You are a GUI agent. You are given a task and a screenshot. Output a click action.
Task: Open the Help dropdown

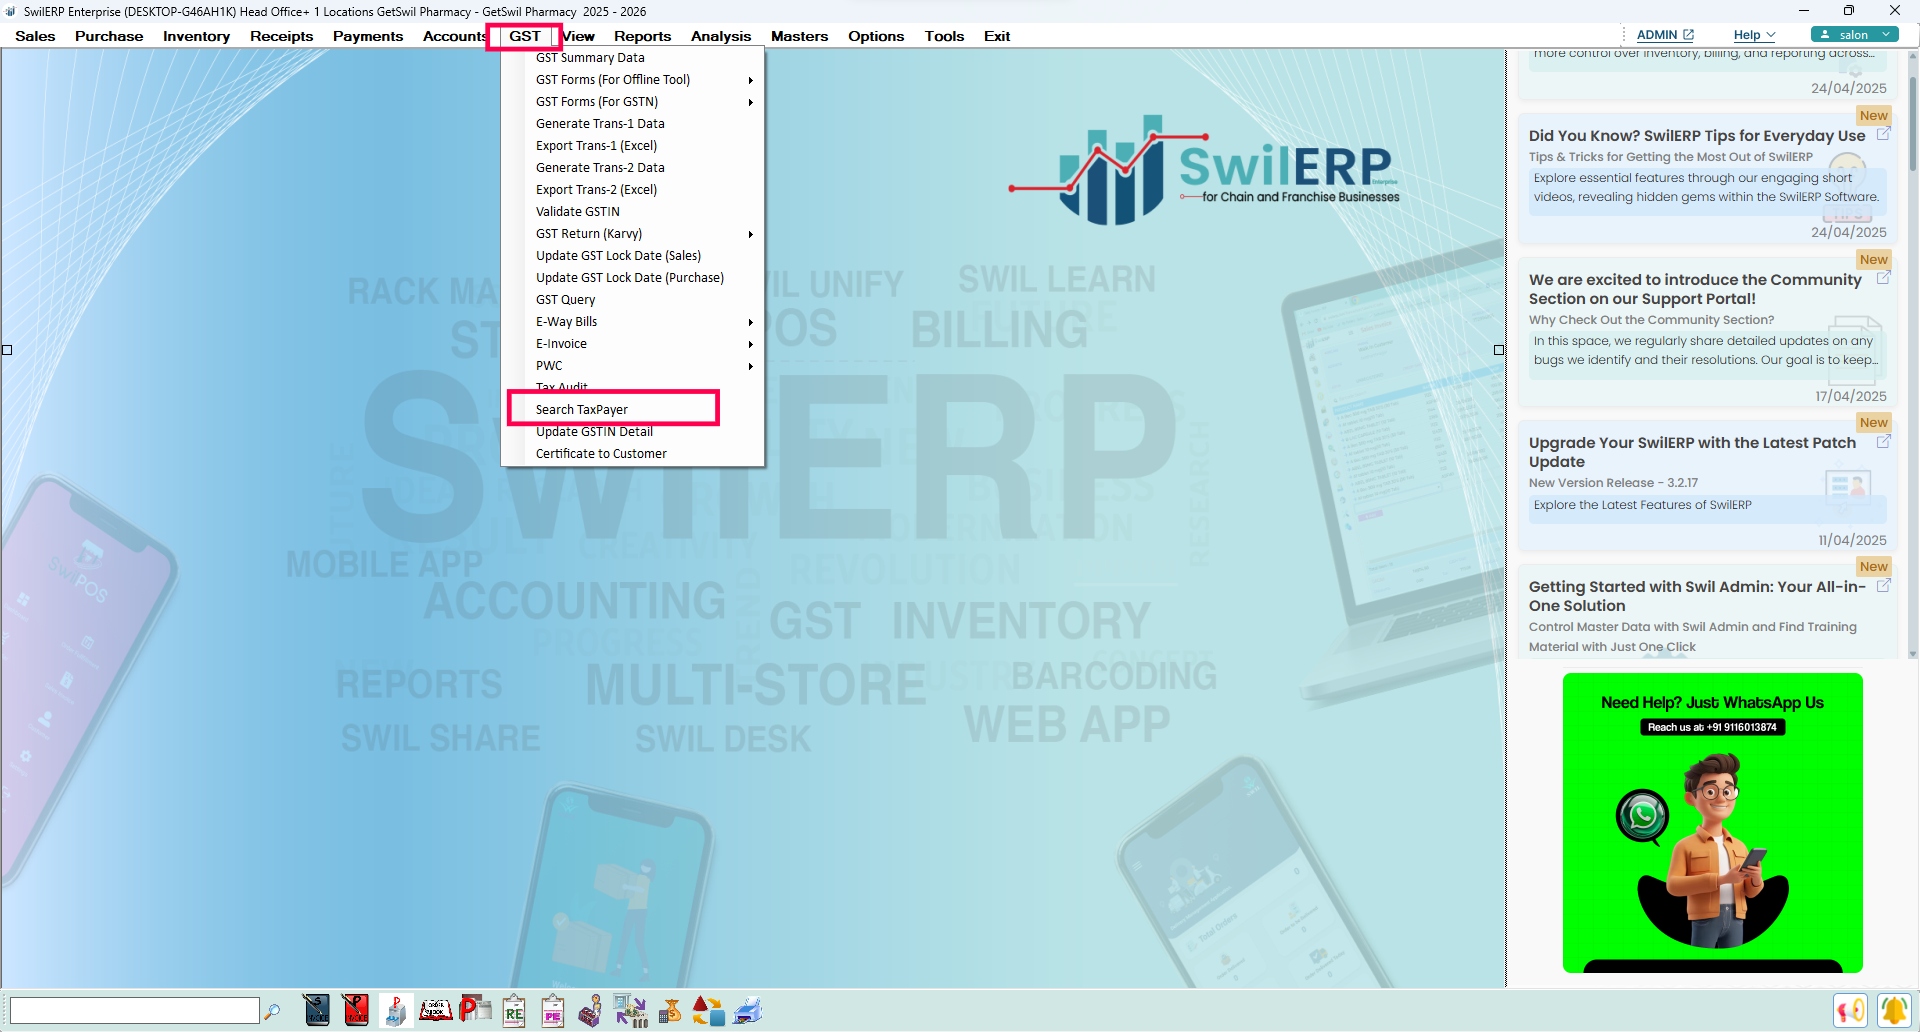[x=1755, y=34]
